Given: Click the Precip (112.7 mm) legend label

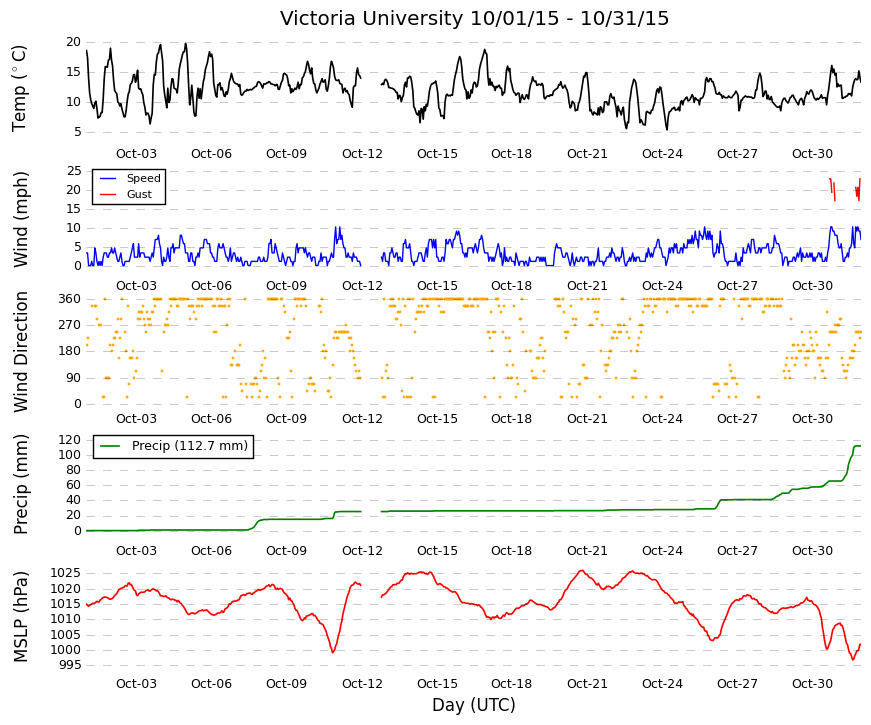Looking at the screenshot, I should pos(190,446).
